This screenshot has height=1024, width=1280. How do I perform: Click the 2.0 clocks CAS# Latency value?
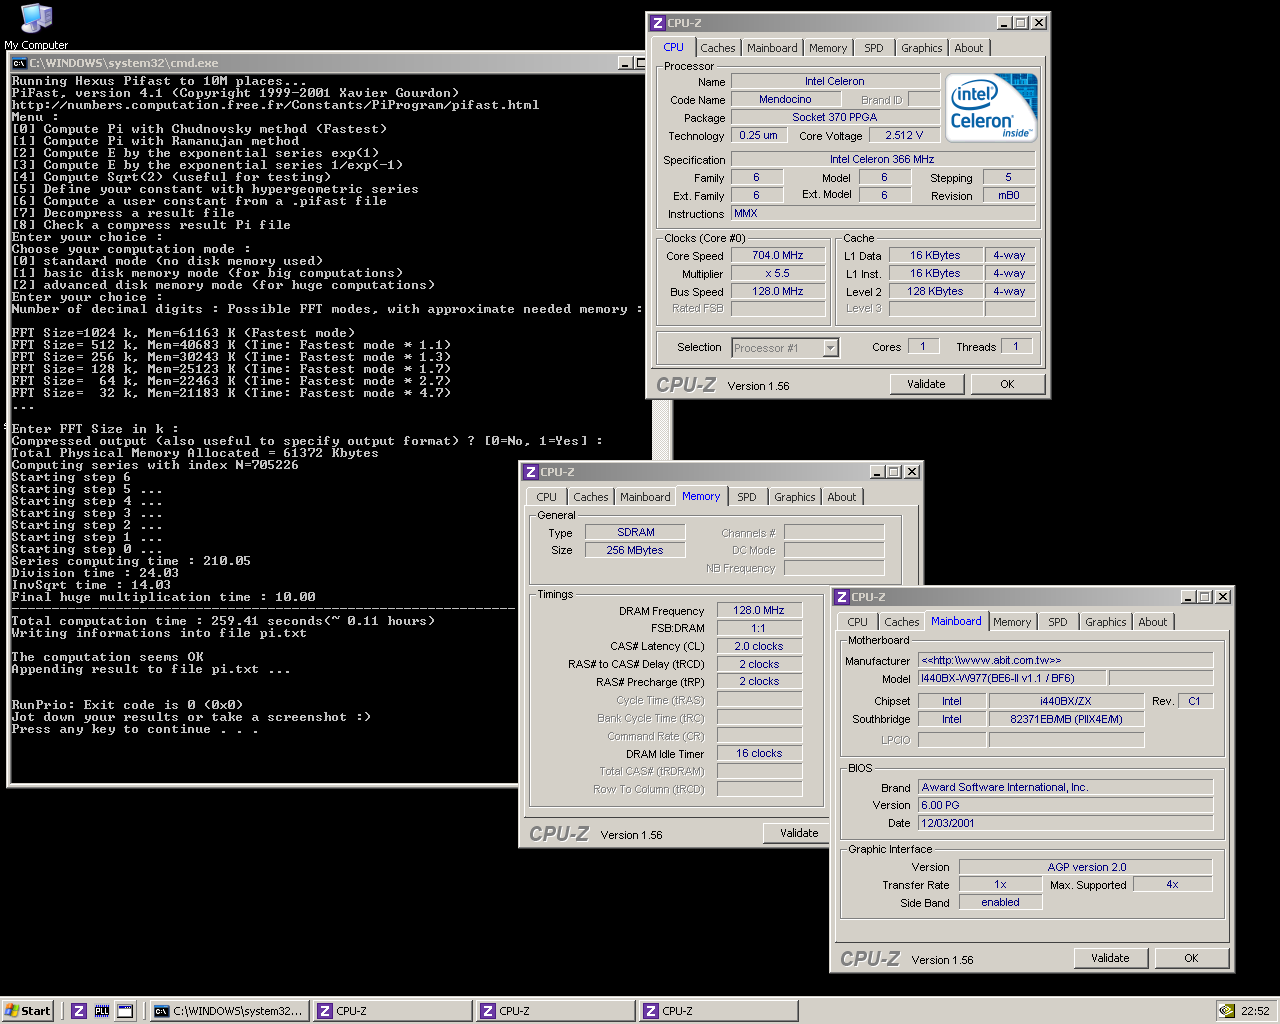pos(760,647)
